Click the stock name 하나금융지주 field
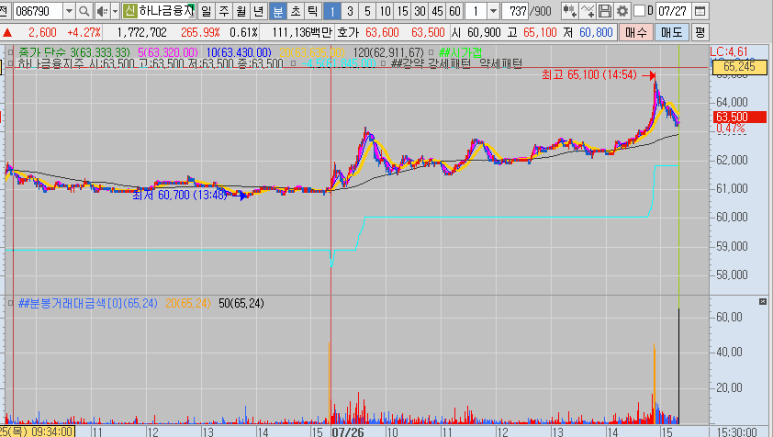 point(167,11)
